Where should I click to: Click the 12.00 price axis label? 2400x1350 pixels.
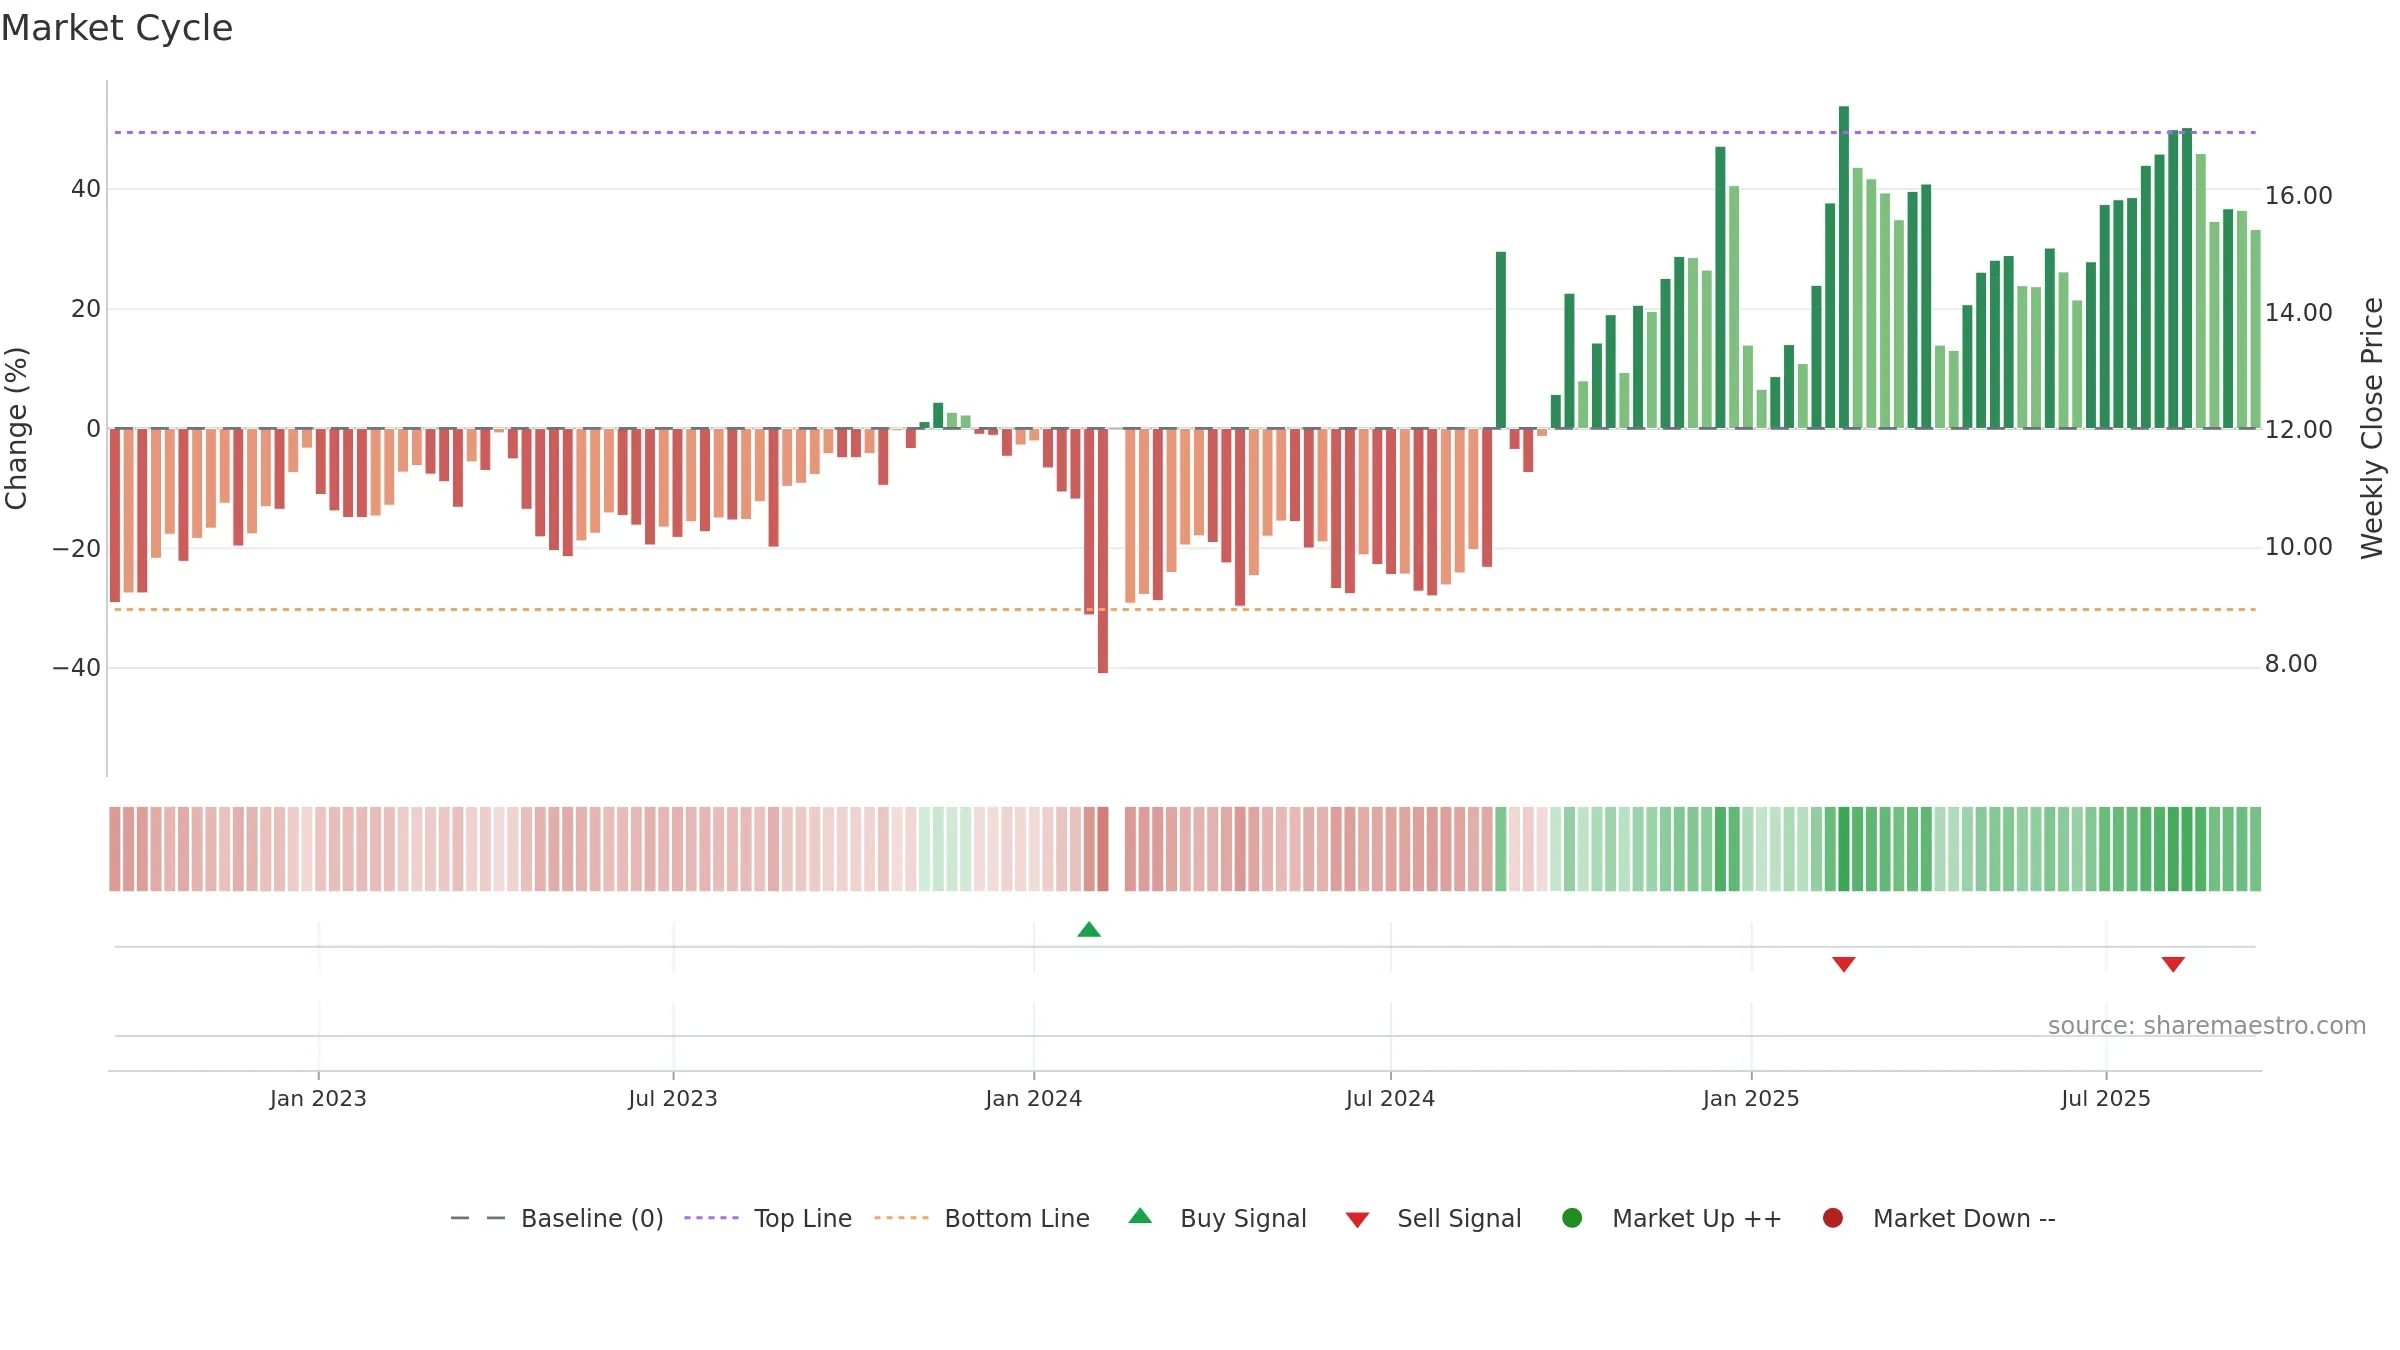pos(2298,430)
